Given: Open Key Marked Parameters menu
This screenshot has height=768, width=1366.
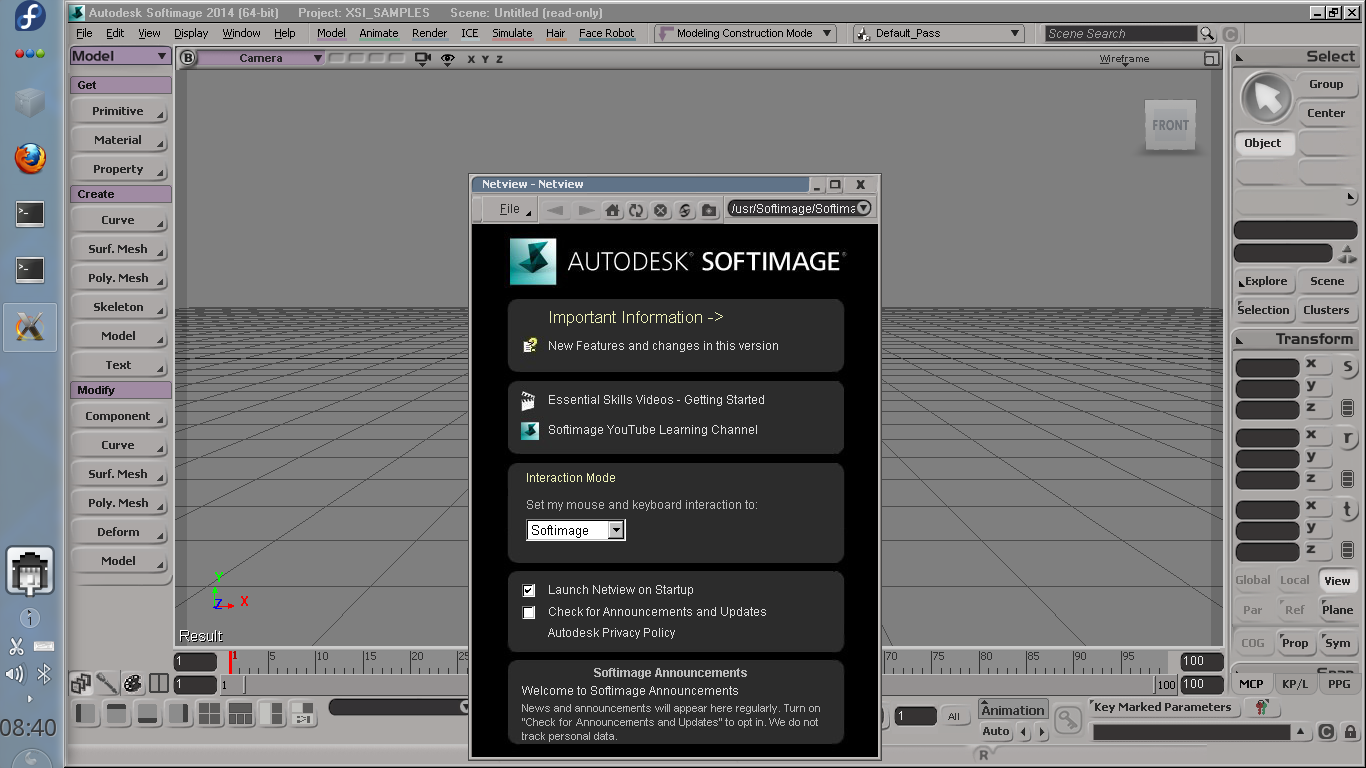Looking at the screenshot, I should click(x=1162, y=707).
